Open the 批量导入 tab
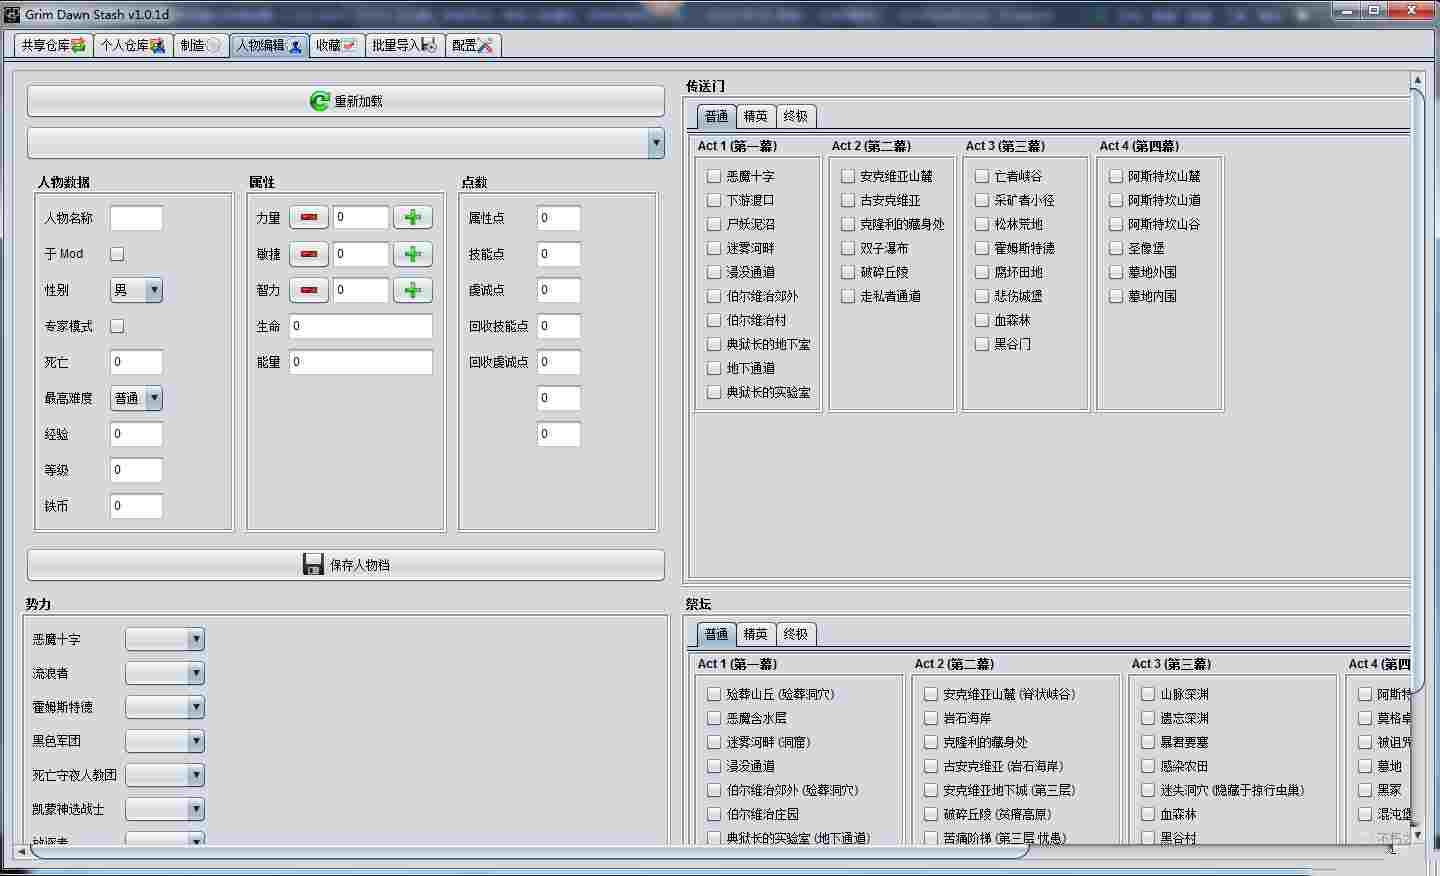This screenshot has width=1440, height=876. (404, 45)
